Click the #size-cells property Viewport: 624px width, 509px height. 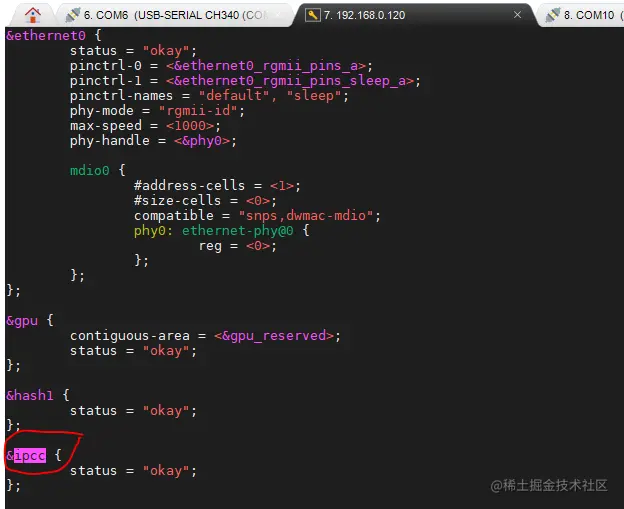pyautogui.click(x=177, y=201)
